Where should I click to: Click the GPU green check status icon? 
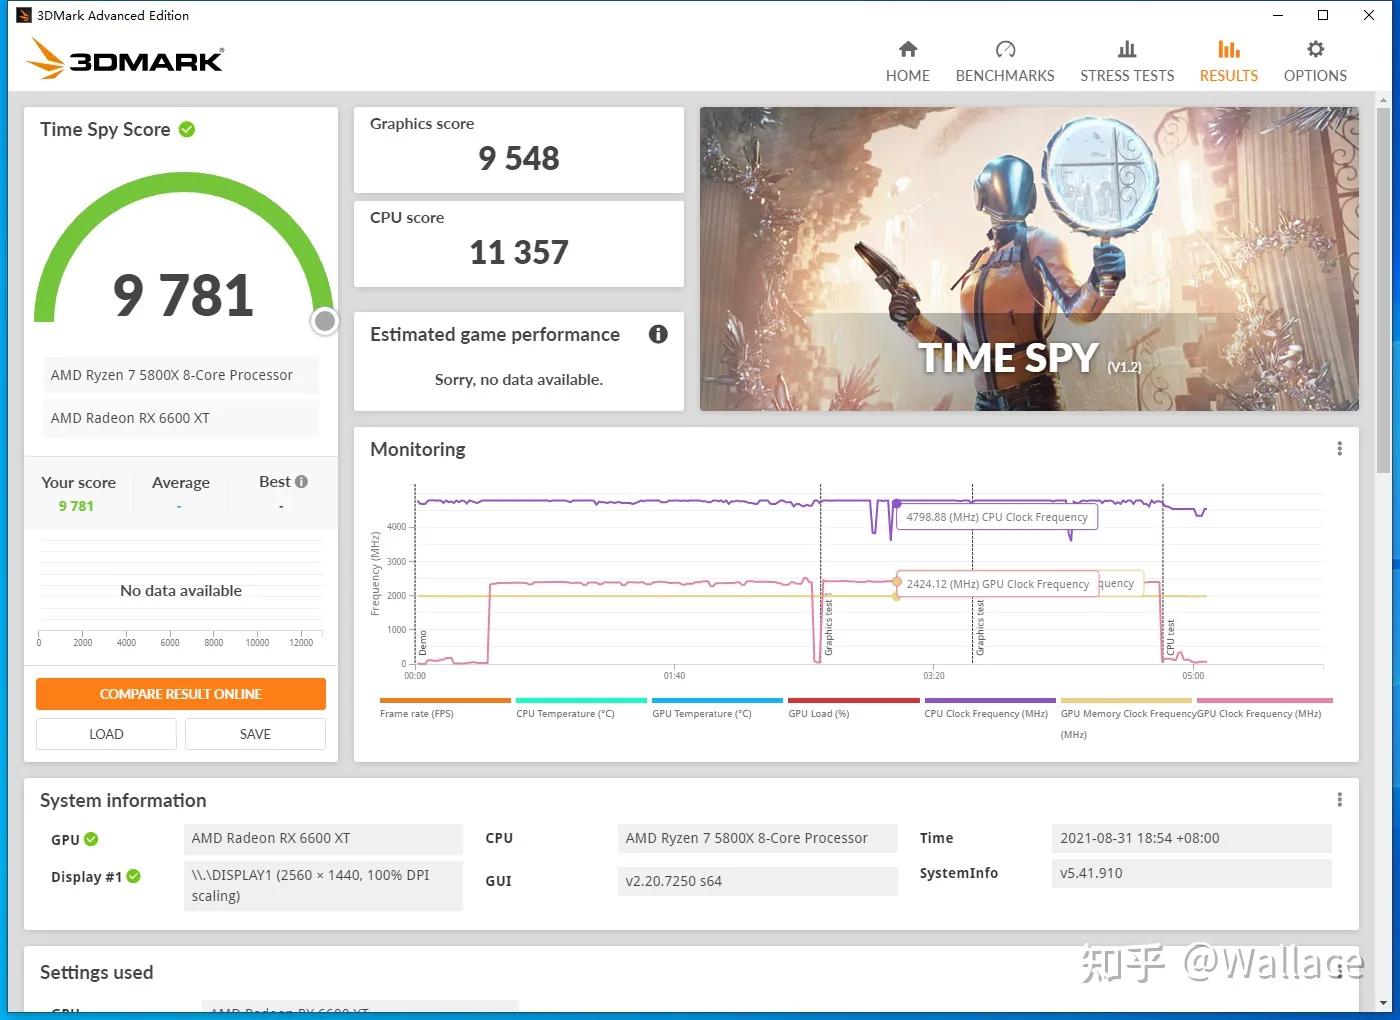point(91,839)
